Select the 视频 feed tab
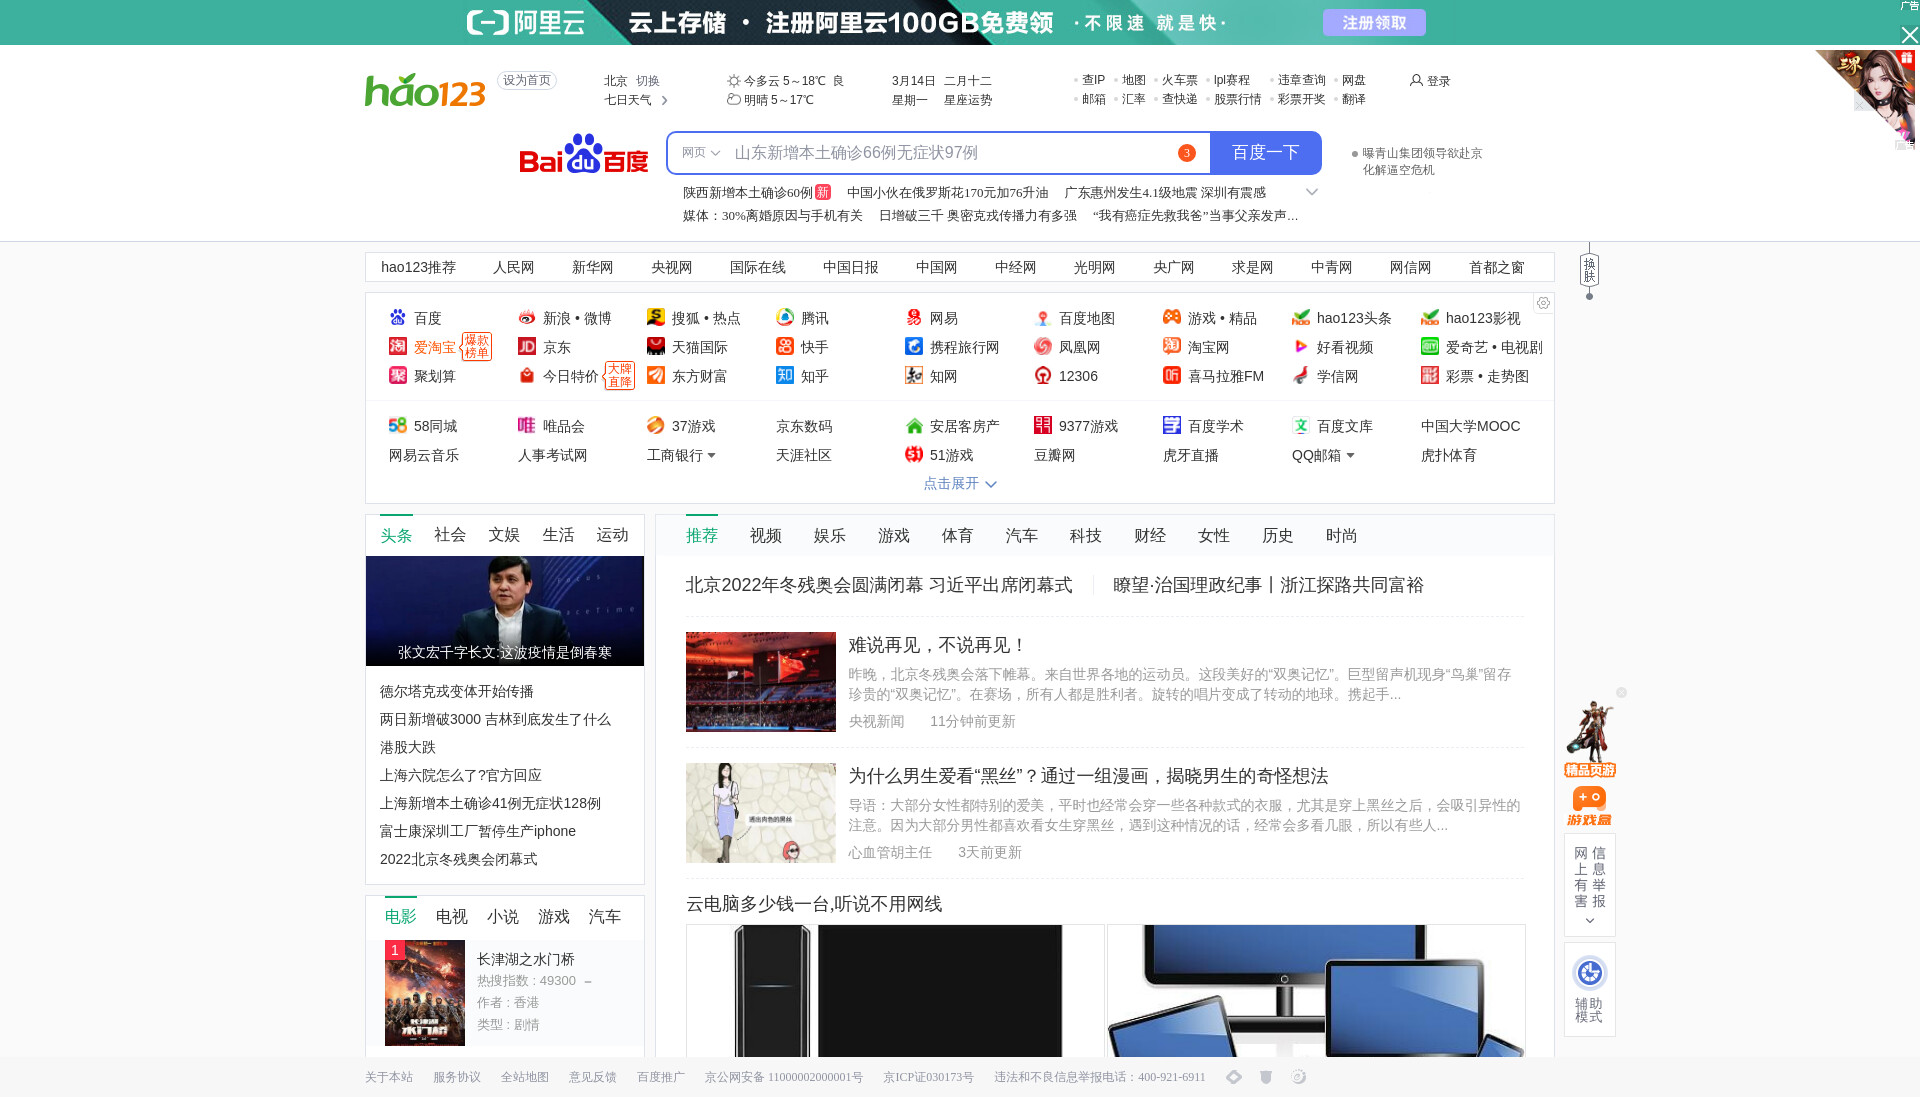Screen dimensions: 1920x1097 click(766, 536)
